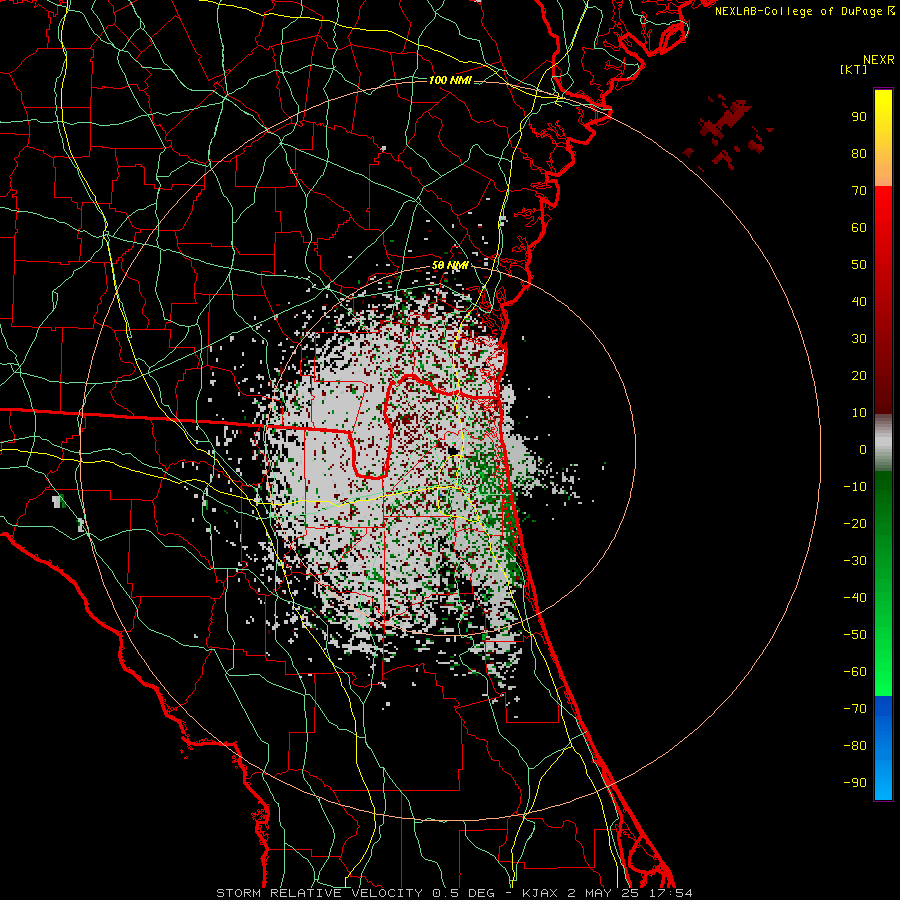
Task: Click the NEXR label above the color scale
Action: tap(878, 60)
